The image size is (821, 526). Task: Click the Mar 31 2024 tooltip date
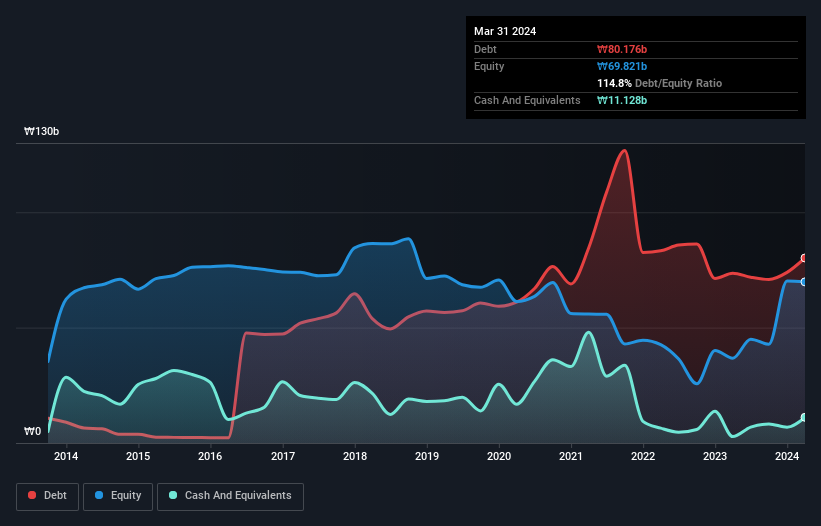click(x=505, y=31)
